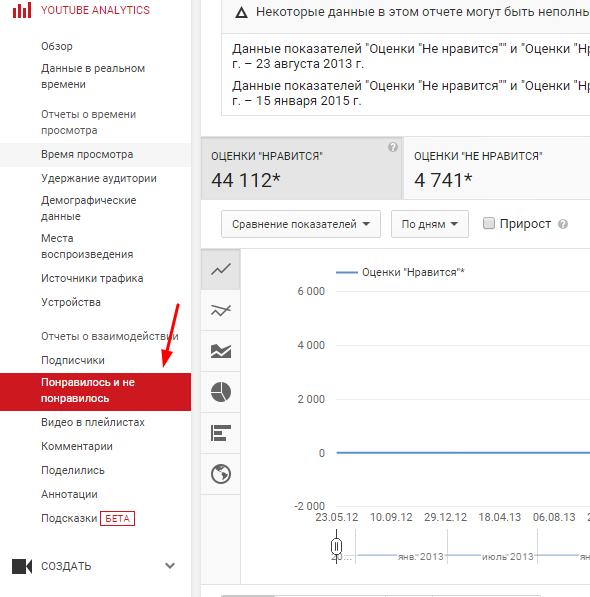Click the 4 000 y-axis label
Image resolution: width=590 pixels, height=597 pixels.
point(311,345)
